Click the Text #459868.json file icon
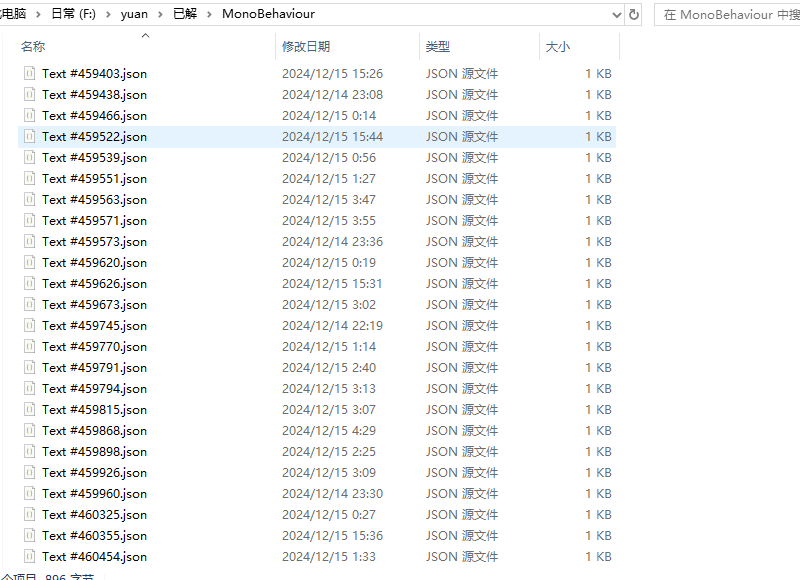 (x=30, y=431)
